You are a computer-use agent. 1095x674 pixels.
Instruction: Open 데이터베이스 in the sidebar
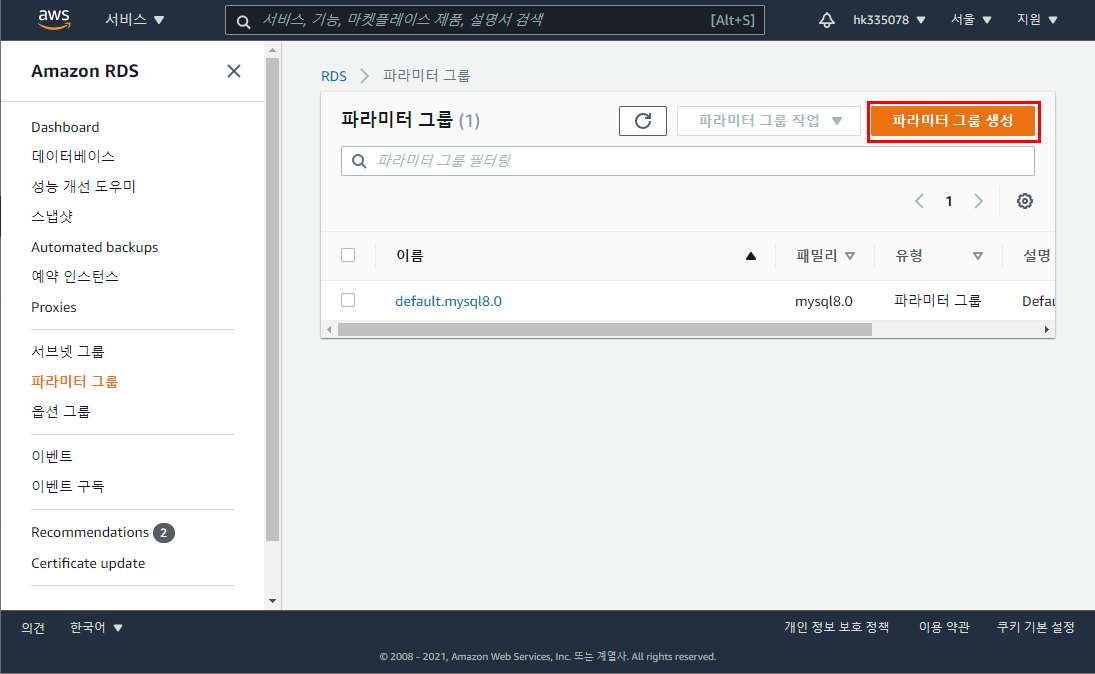click(x=73, y=156)
